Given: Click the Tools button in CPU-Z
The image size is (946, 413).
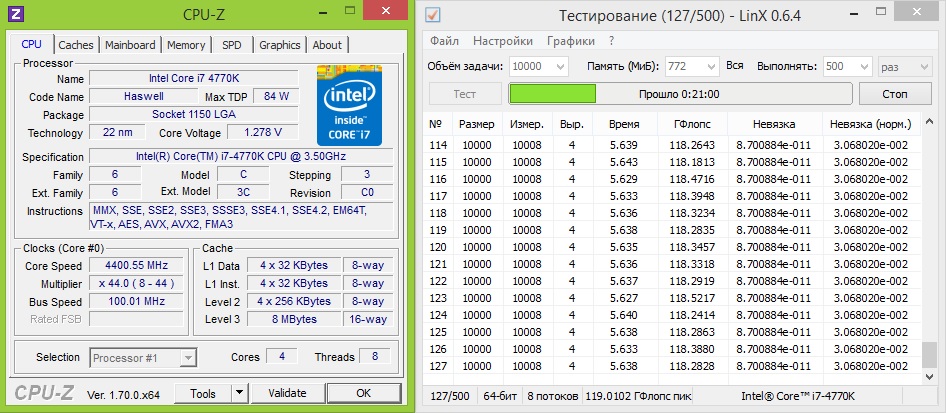Looking at the screenshot, I should coord(203,394).
